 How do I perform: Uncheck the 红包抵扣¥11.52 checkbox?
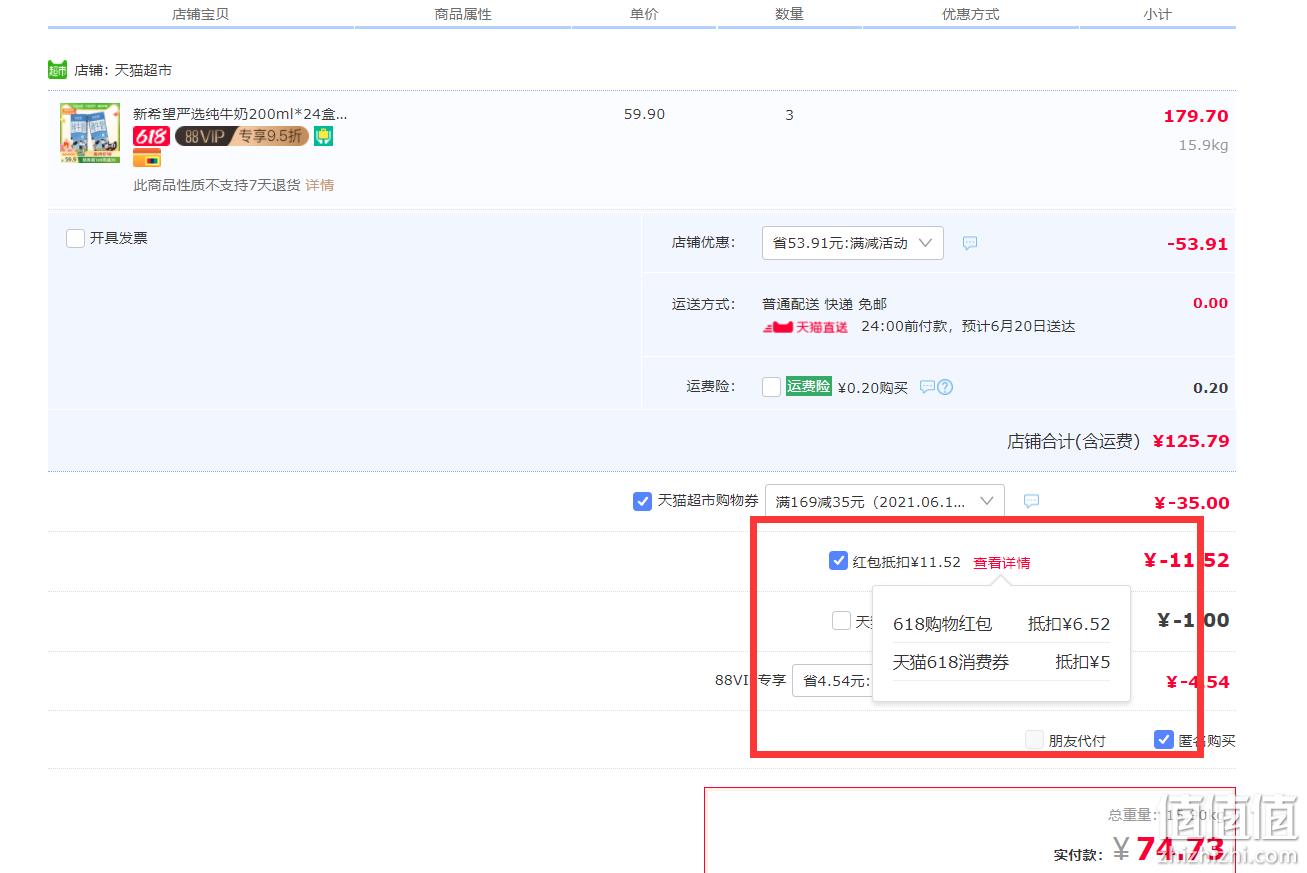[839, 561]
